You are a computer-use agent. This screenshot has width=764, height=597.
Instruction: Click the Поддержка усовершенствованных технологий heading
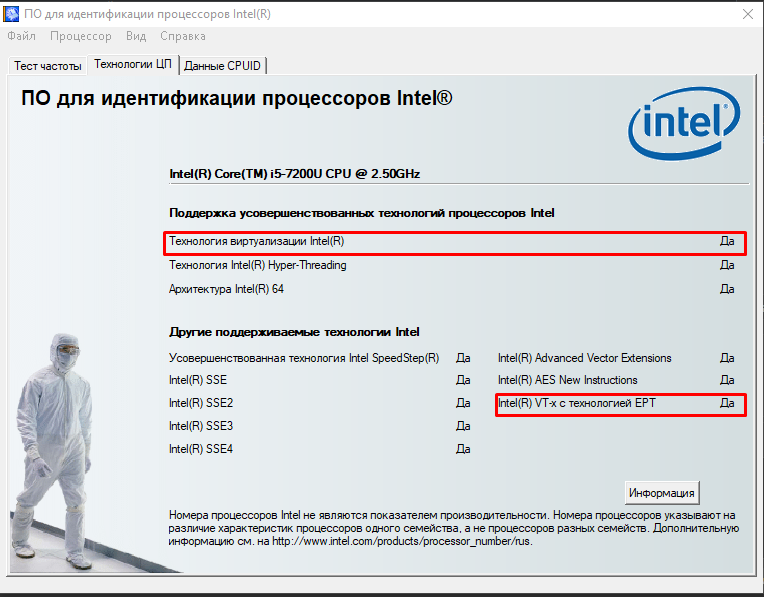pos(362,213)
